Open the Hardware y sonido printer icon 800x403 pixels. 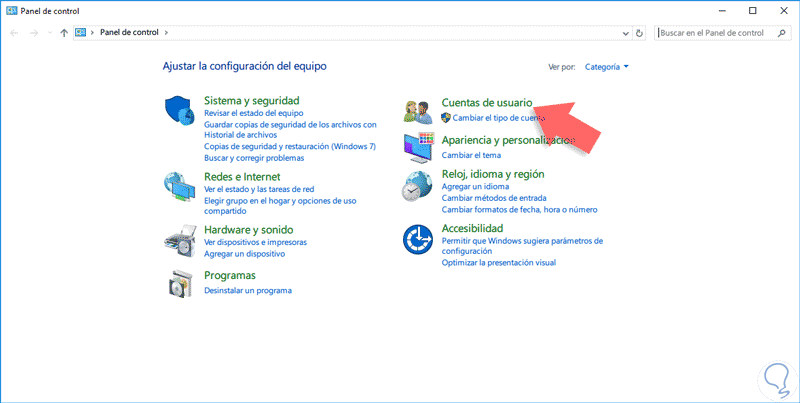pos(180,242)
